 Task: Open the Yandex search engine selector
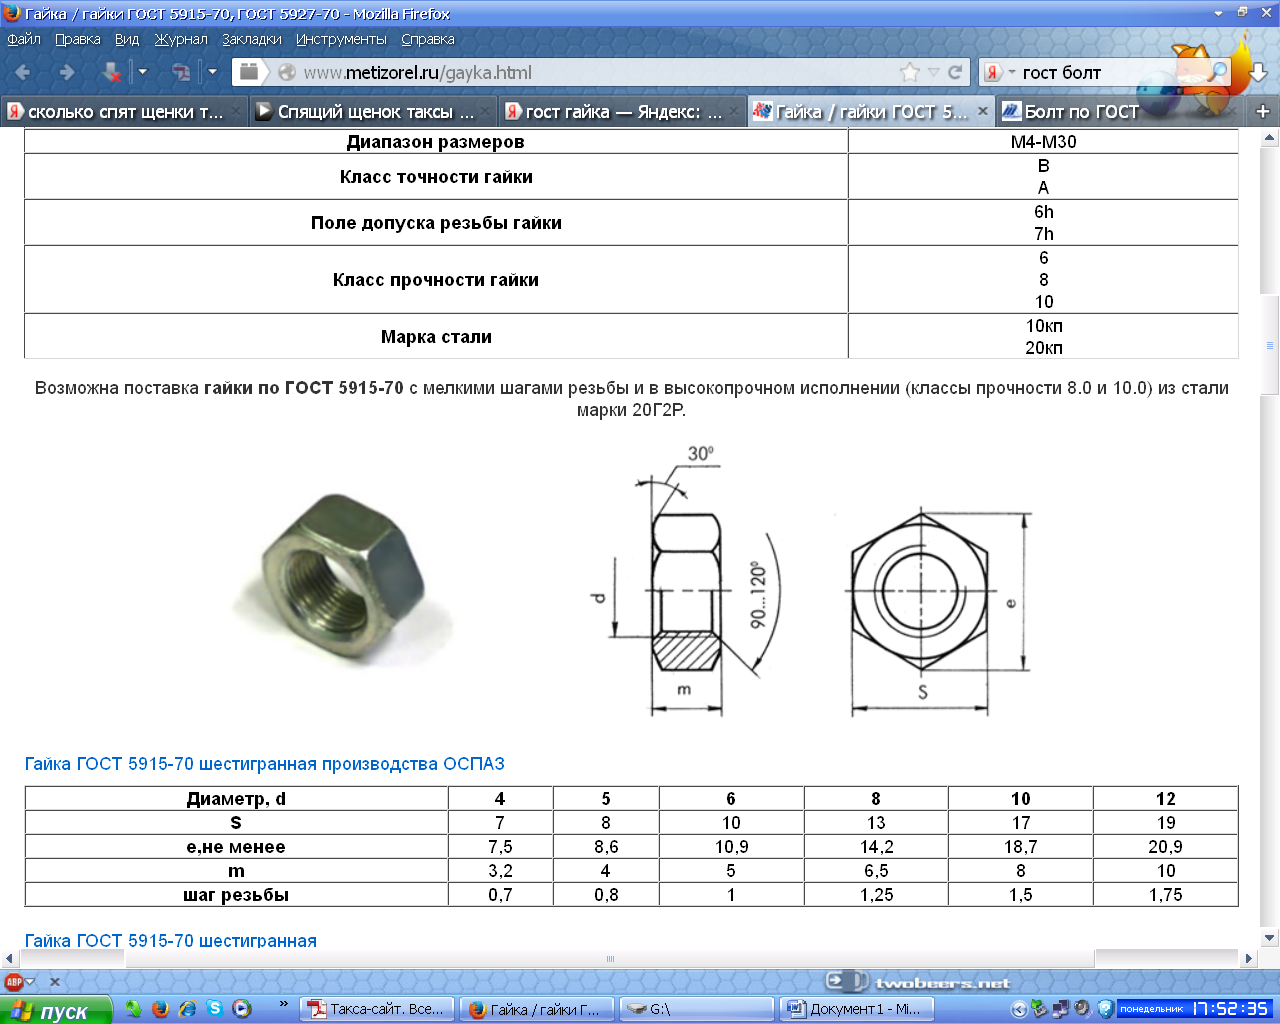pyautogui.click(x=999, y=72)
